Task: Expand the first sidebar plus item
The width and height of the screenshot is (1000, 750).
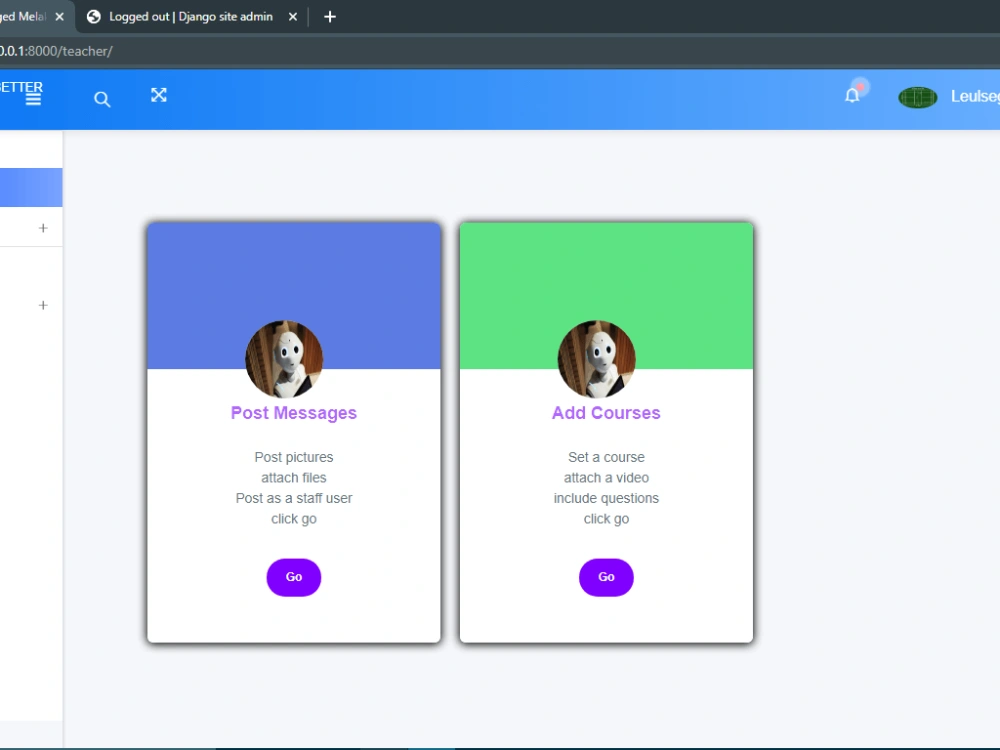Action: click(43, 228)
